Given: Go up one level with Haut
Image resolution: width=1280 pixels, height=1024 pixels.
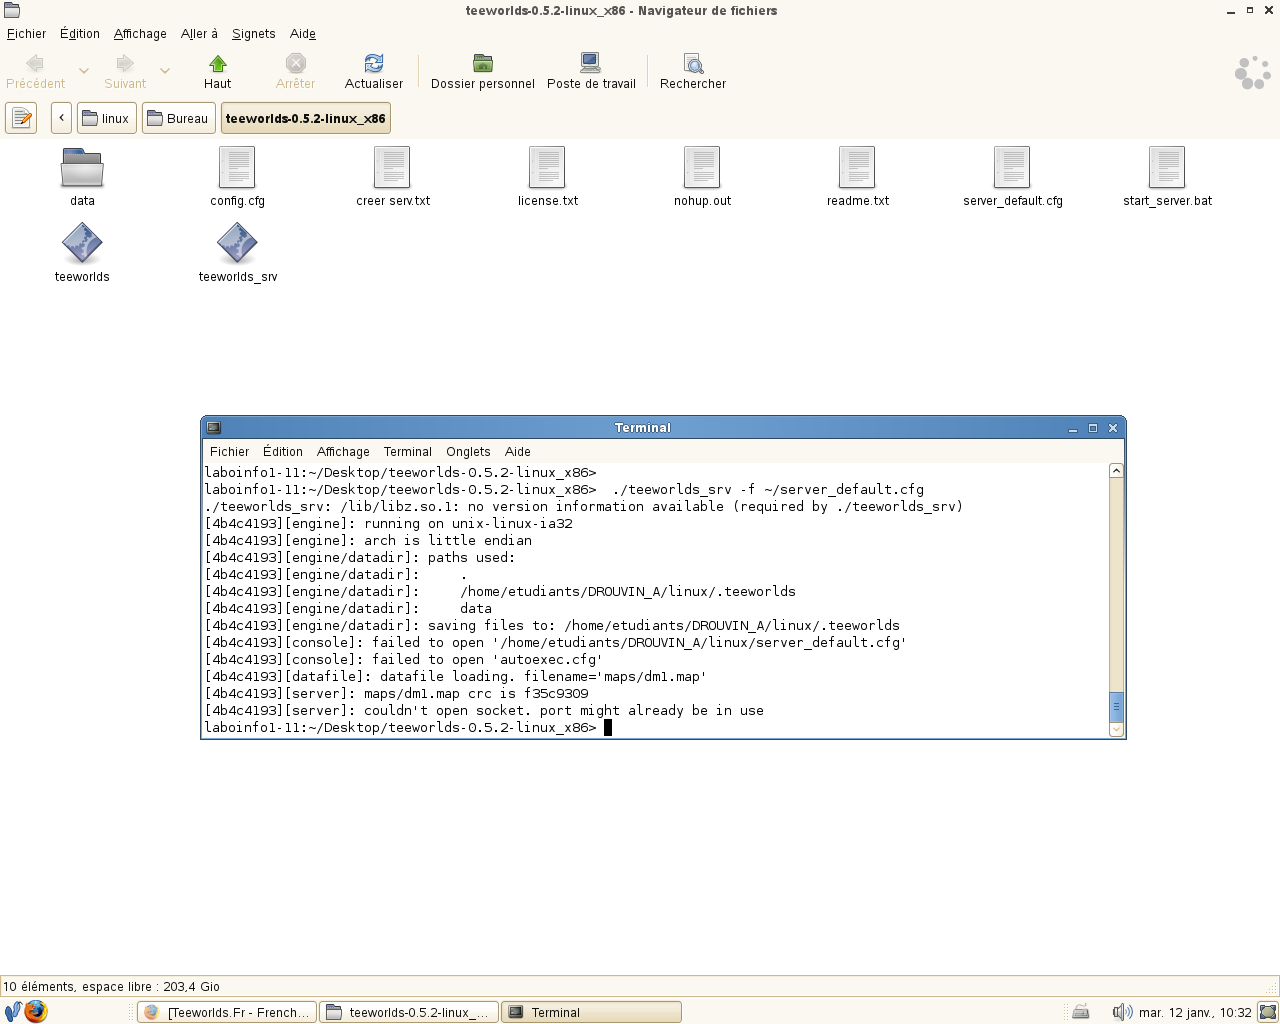Looking at the screenshot, I should click(217, 68).
